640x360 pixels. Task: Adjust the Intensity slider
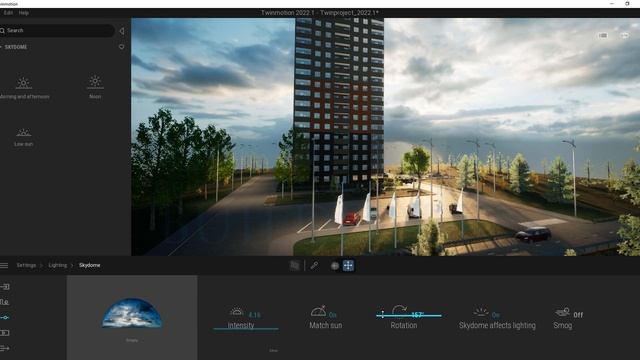pyautogui.click(x=246, y=329)
